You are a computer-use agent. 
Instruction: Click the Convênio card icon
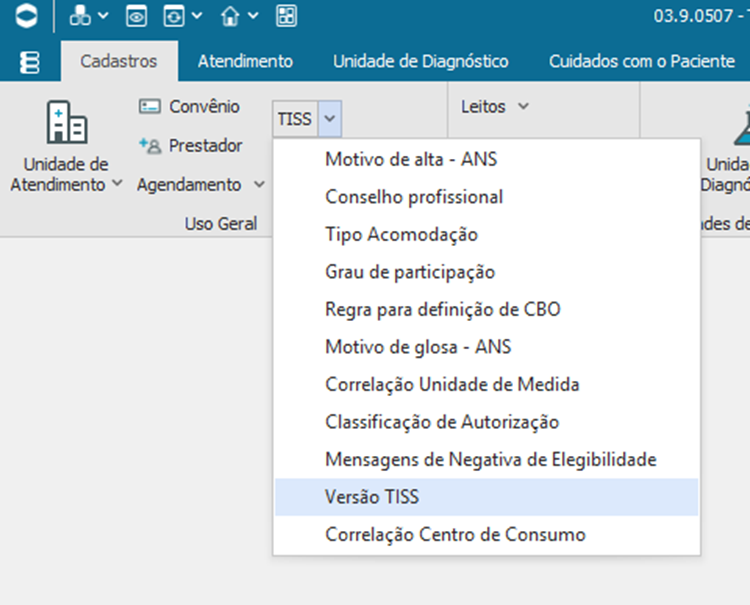[150, 106]
